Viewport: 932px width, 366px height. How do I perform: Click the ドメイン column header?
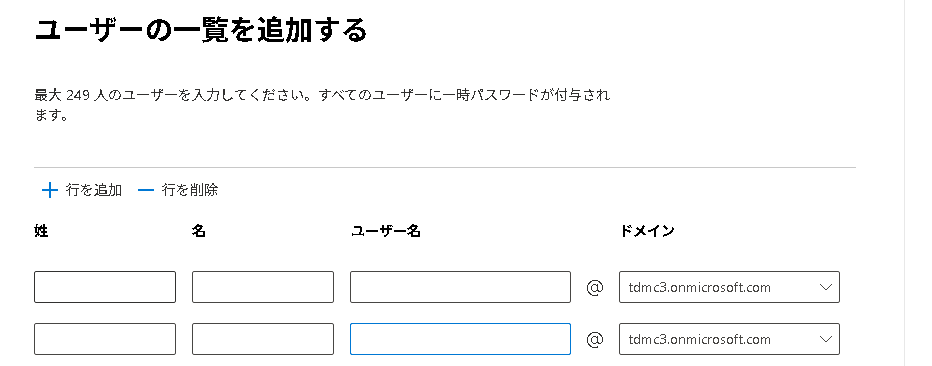click(647, 231)
